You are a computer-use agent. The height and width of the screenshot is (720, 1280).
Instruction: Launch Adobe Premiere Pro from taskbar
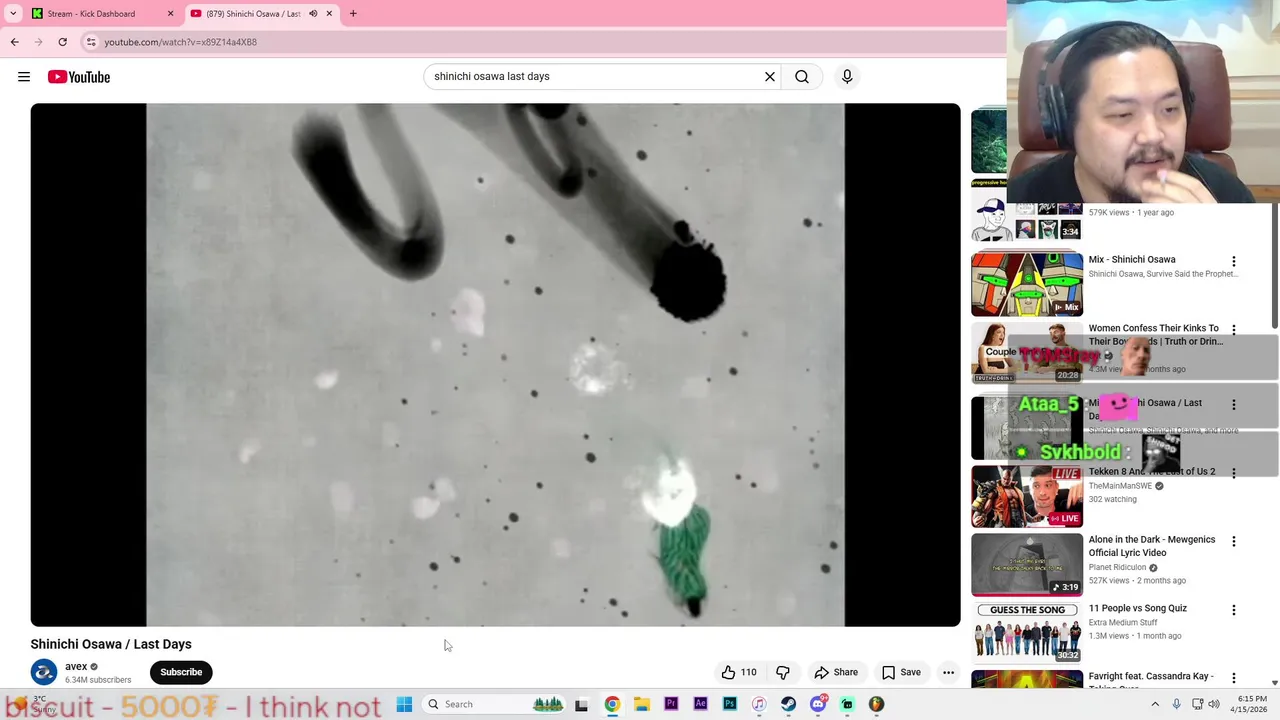click(x=671, y=704)
